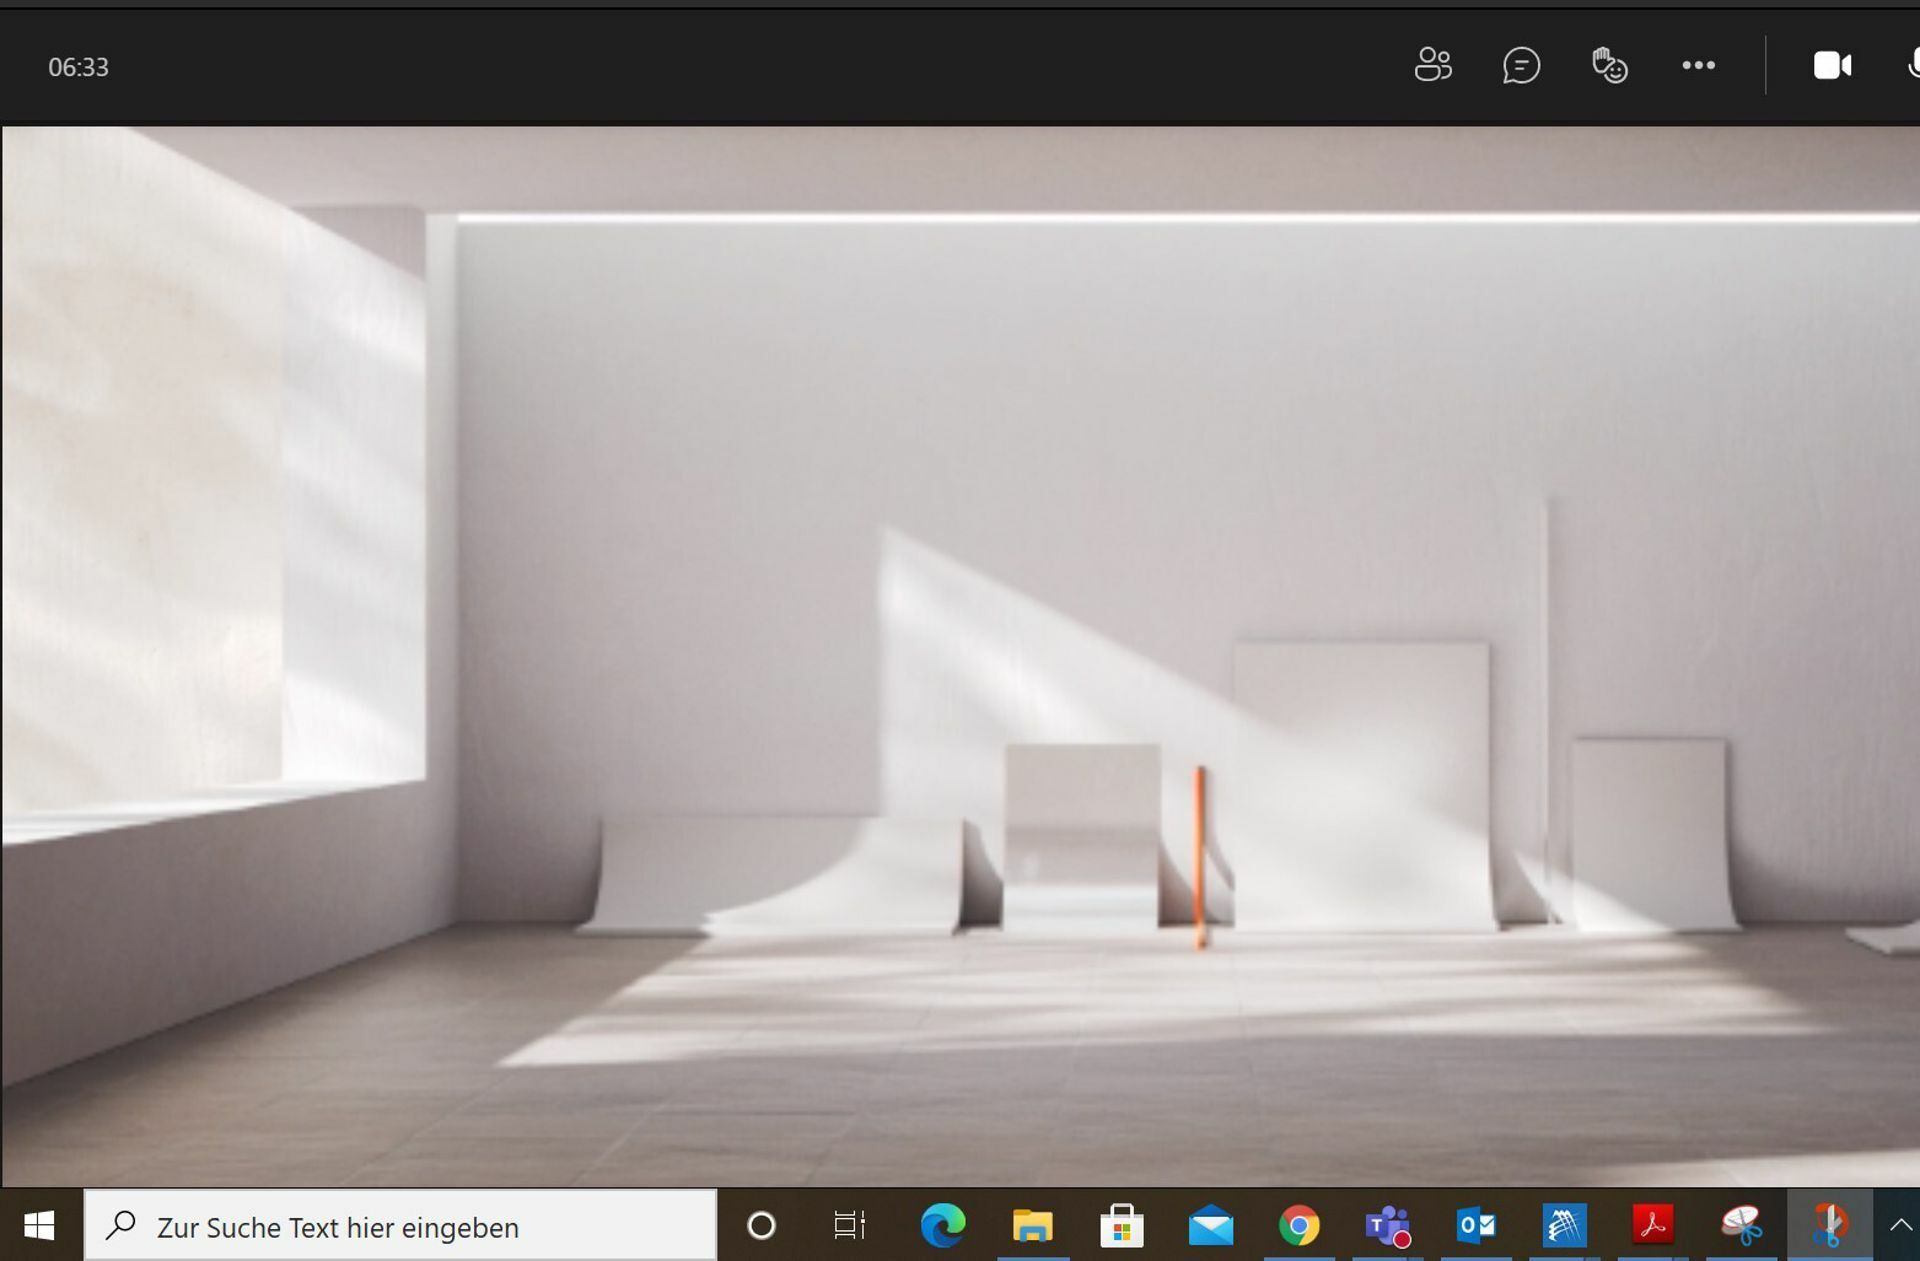Click the 06:33 meeting timer
Screen dimensions: 1920x1261
[x=78, y=67]
